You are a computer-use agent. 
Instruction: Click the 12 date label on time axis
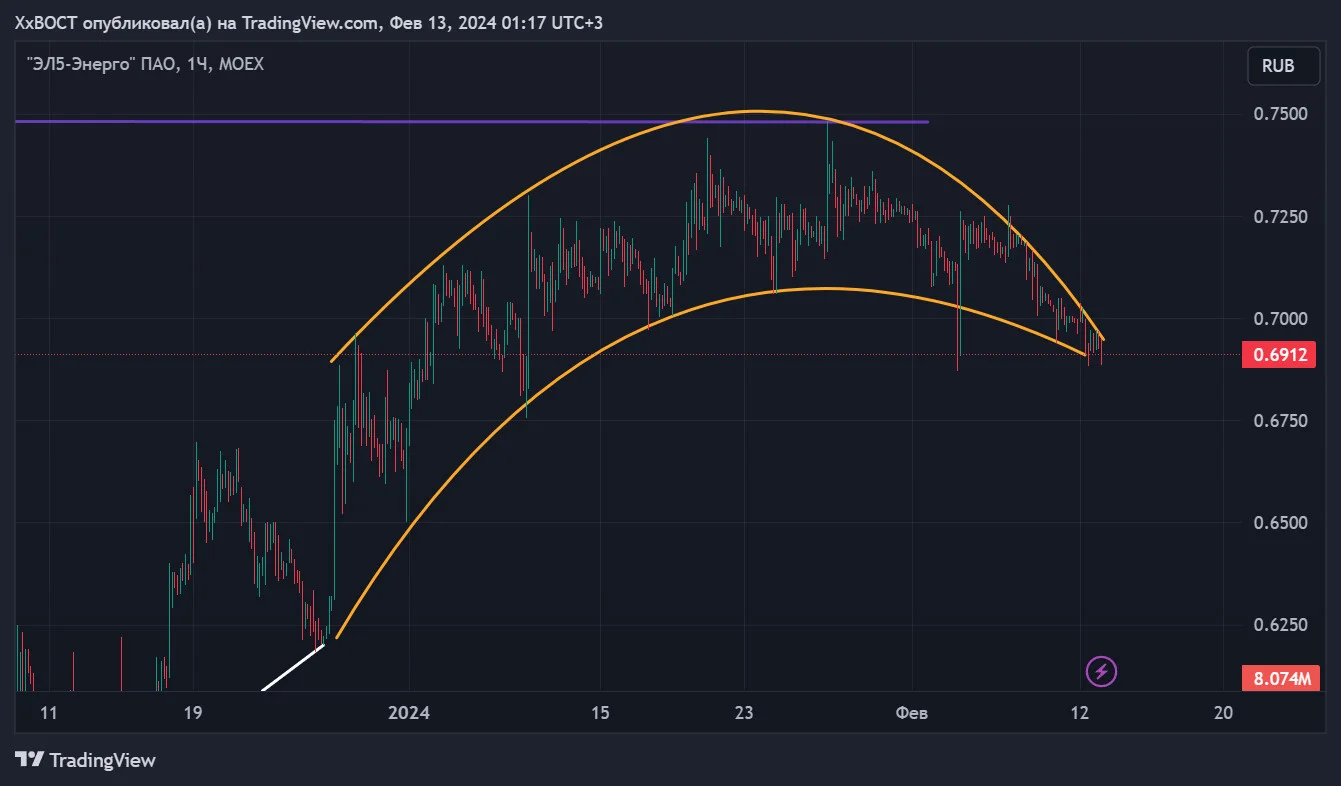(x=1079, y=713)
